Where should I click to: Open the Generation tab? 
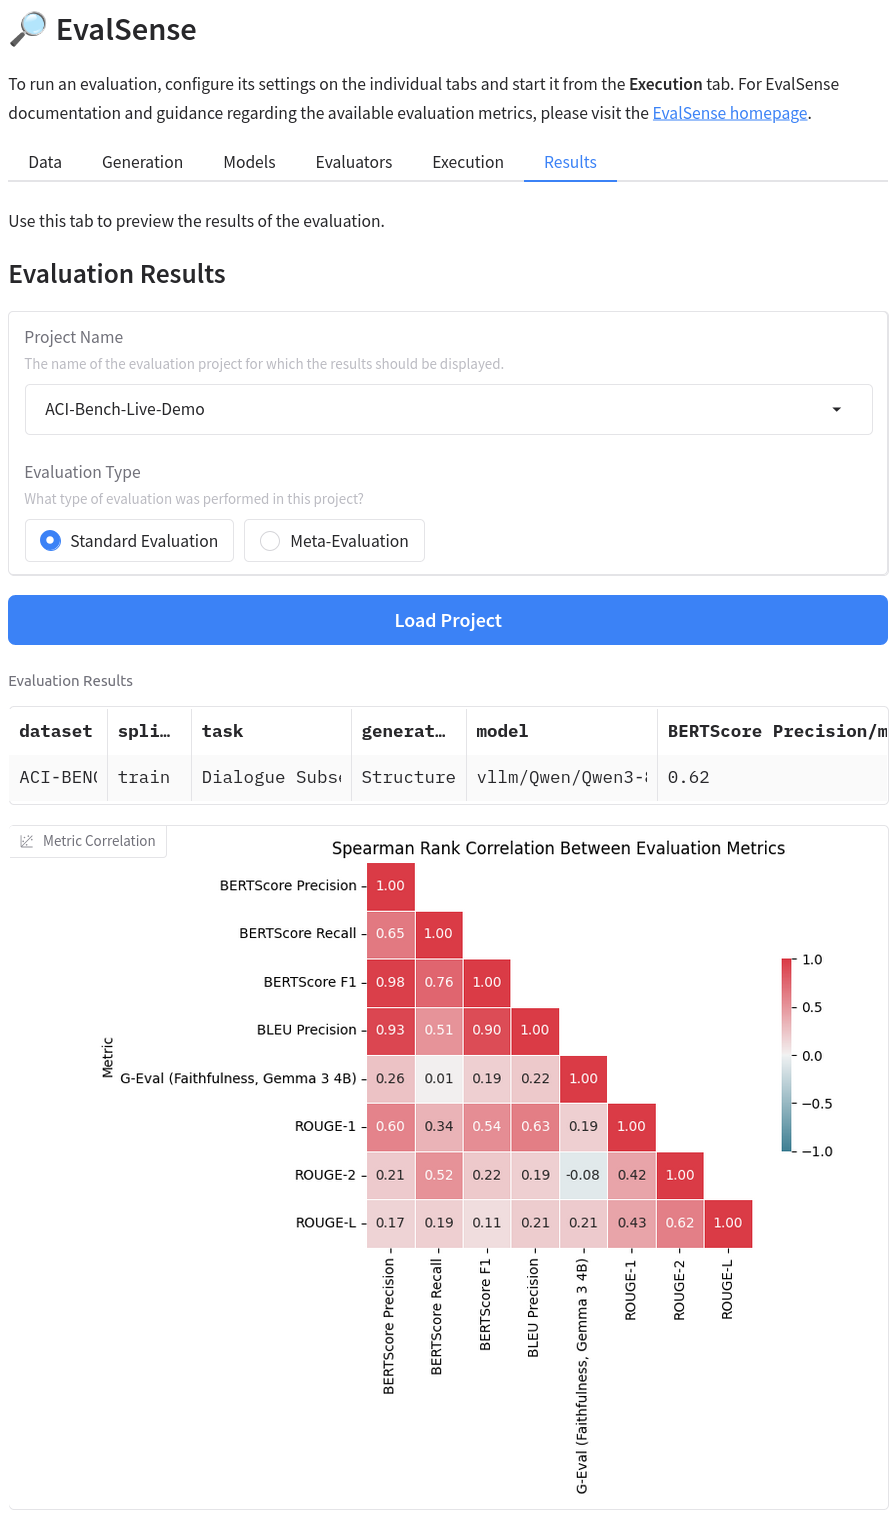pos(142,162)
